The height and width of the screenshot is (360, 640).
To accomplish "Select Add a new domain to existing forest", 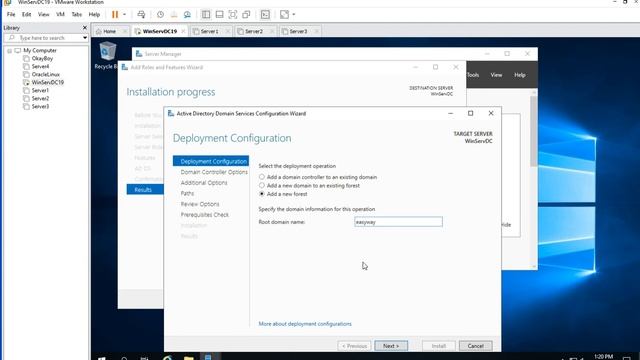I will (x=262, y=185).
